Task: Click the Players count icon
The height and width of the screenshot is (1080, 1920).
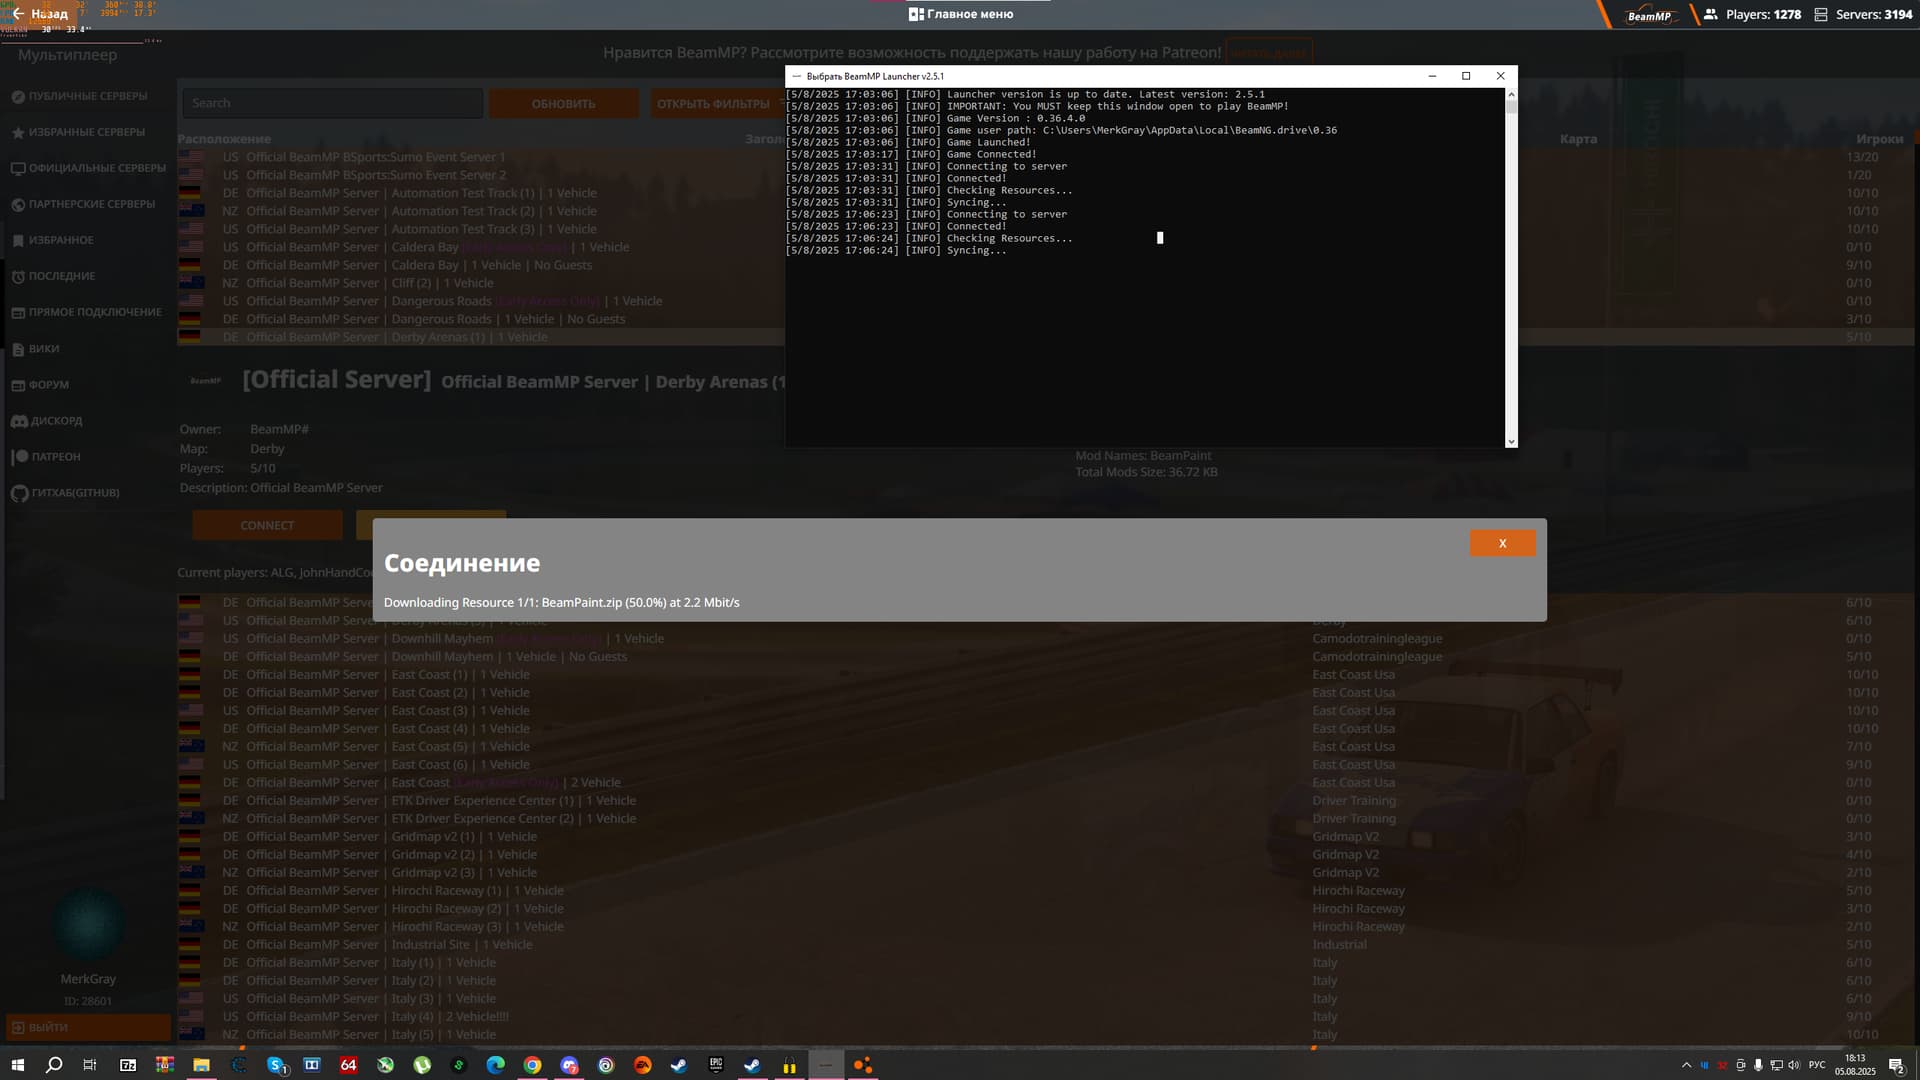Action: (x=1711, y=14)
